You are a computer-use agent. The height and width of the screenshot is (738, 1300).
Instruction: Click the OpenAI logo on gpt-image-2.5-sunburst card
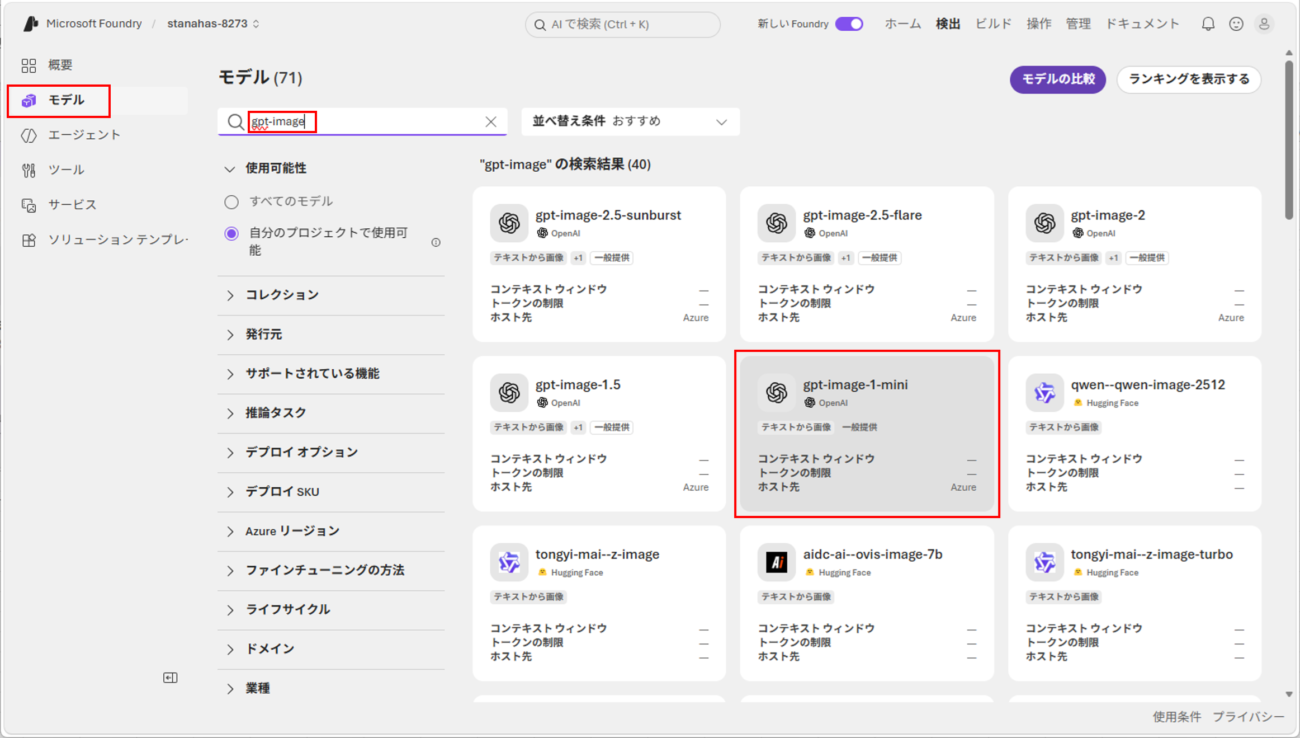(x=509, y=224)
